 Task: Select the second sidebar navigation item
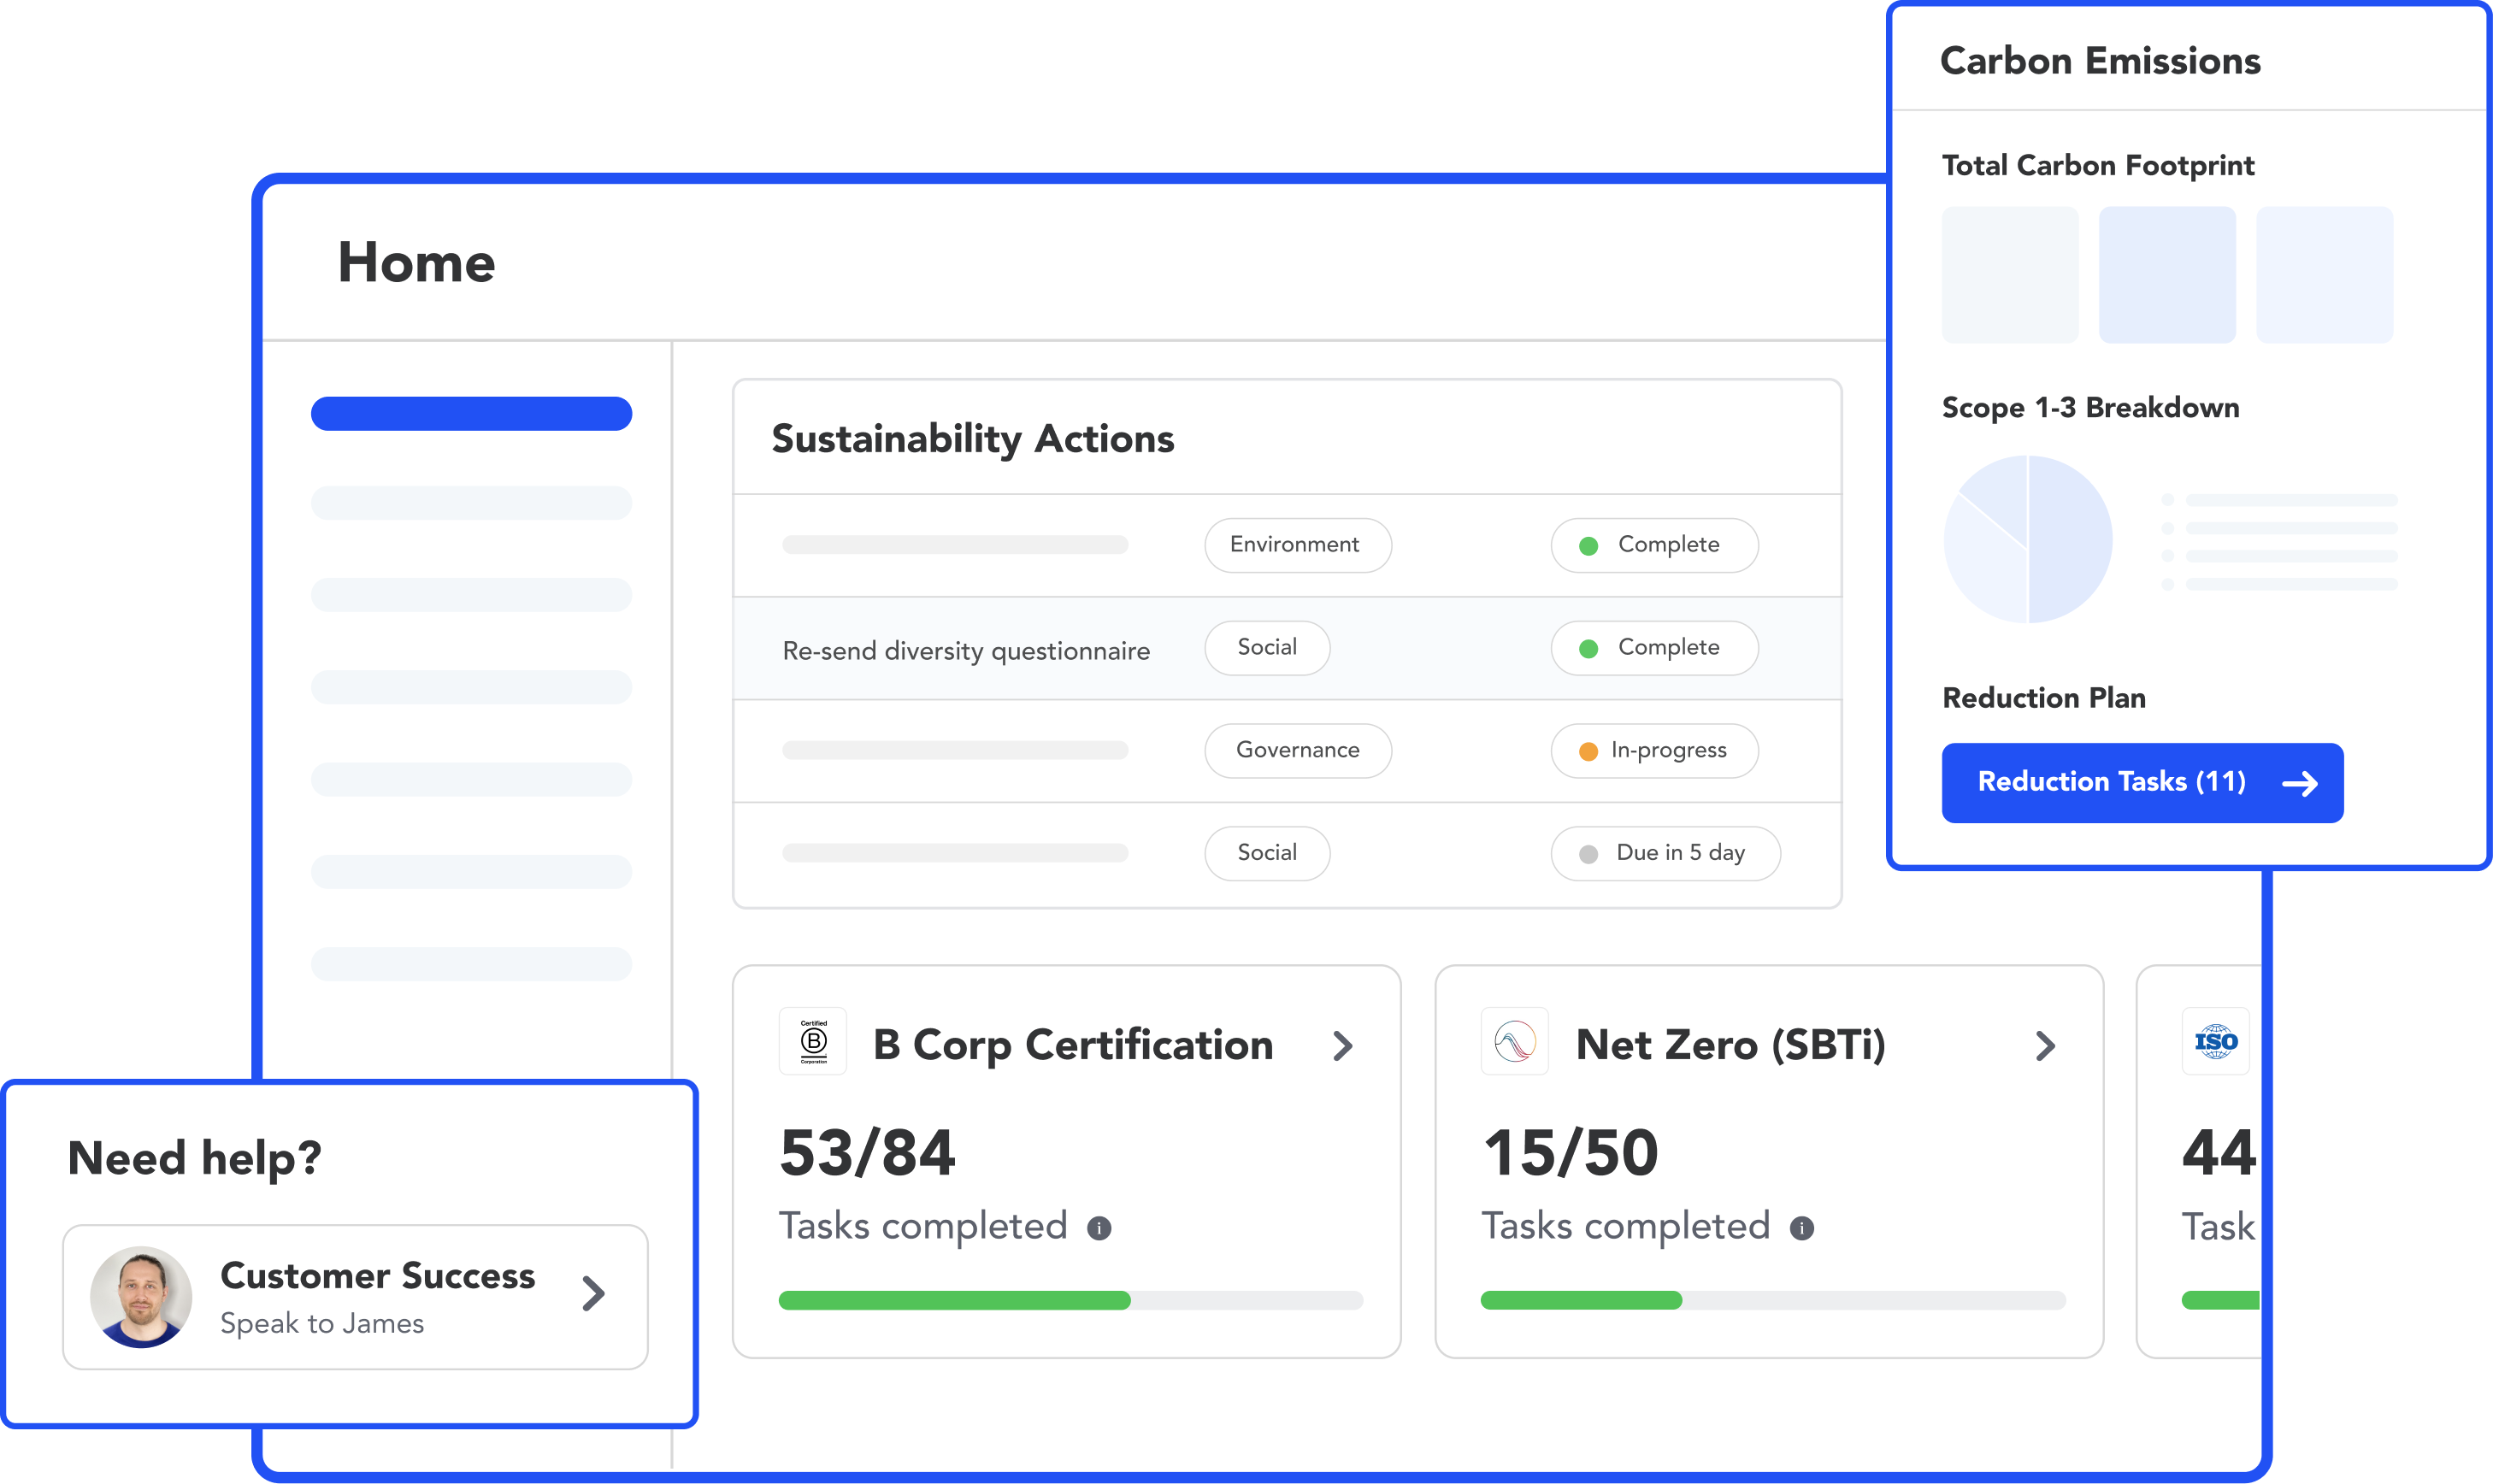pos(471,503)
